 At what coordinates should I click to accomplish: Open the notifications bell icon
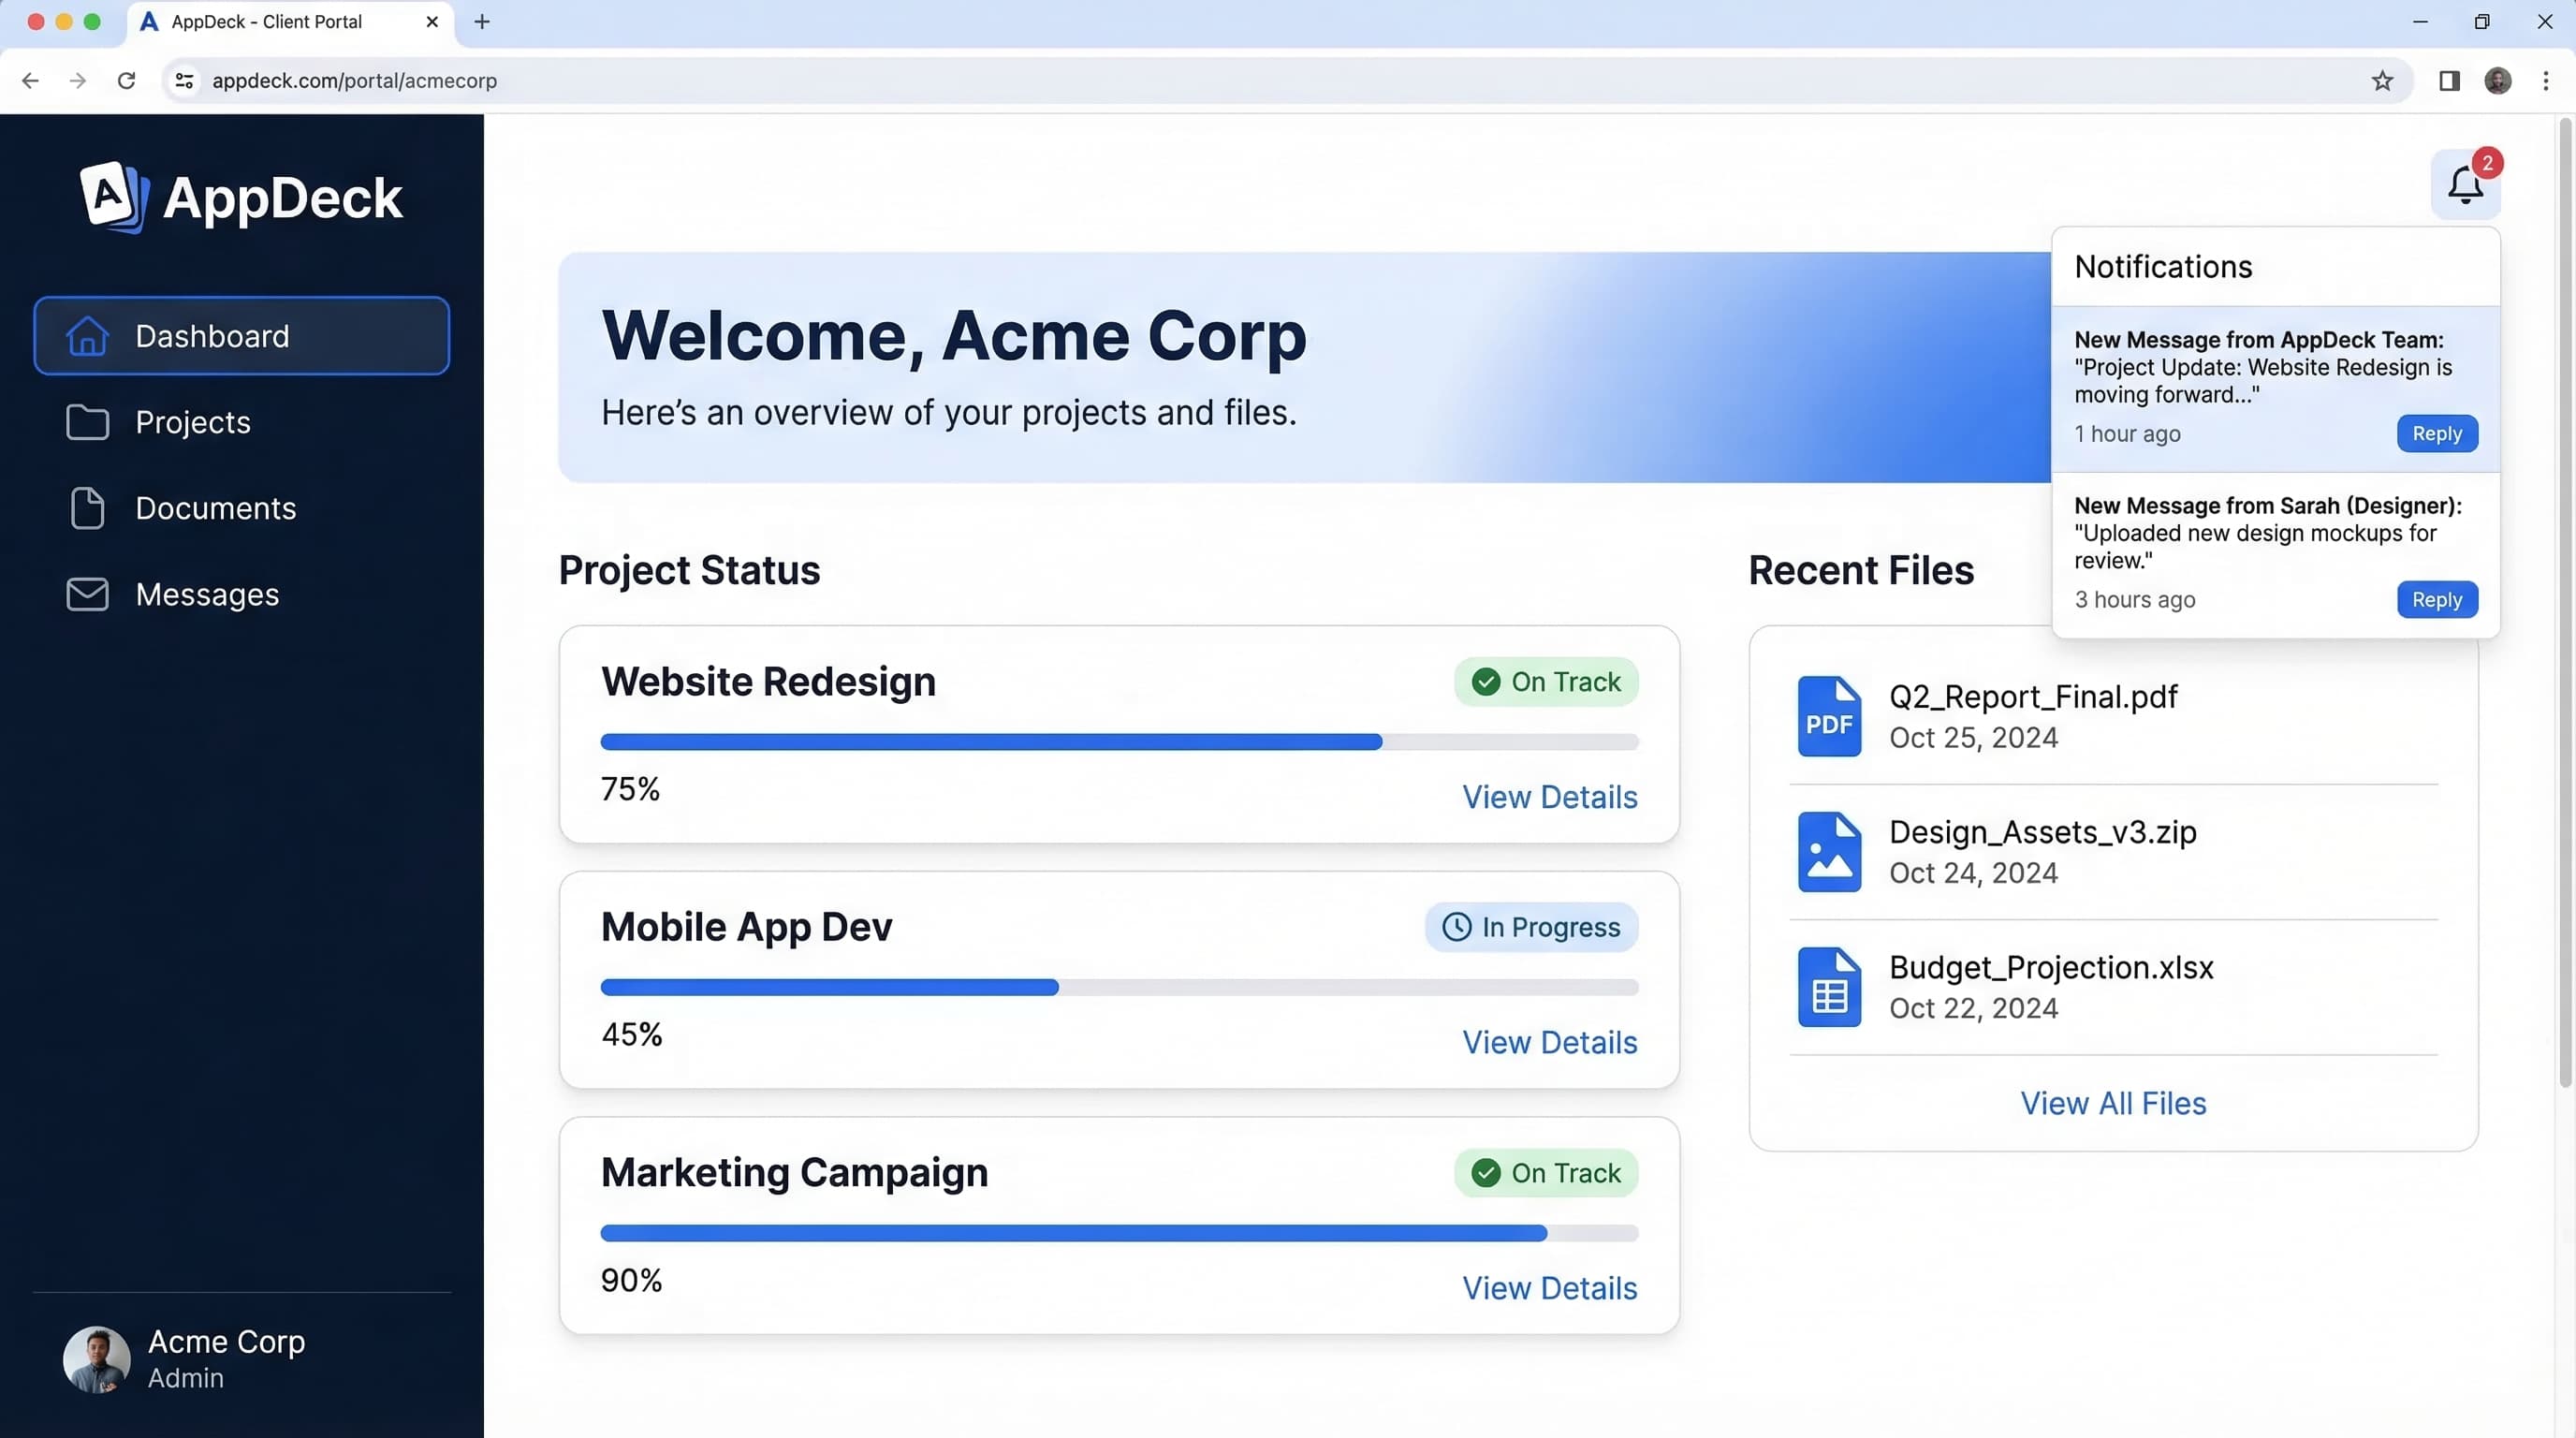[x=2464, y=185]
